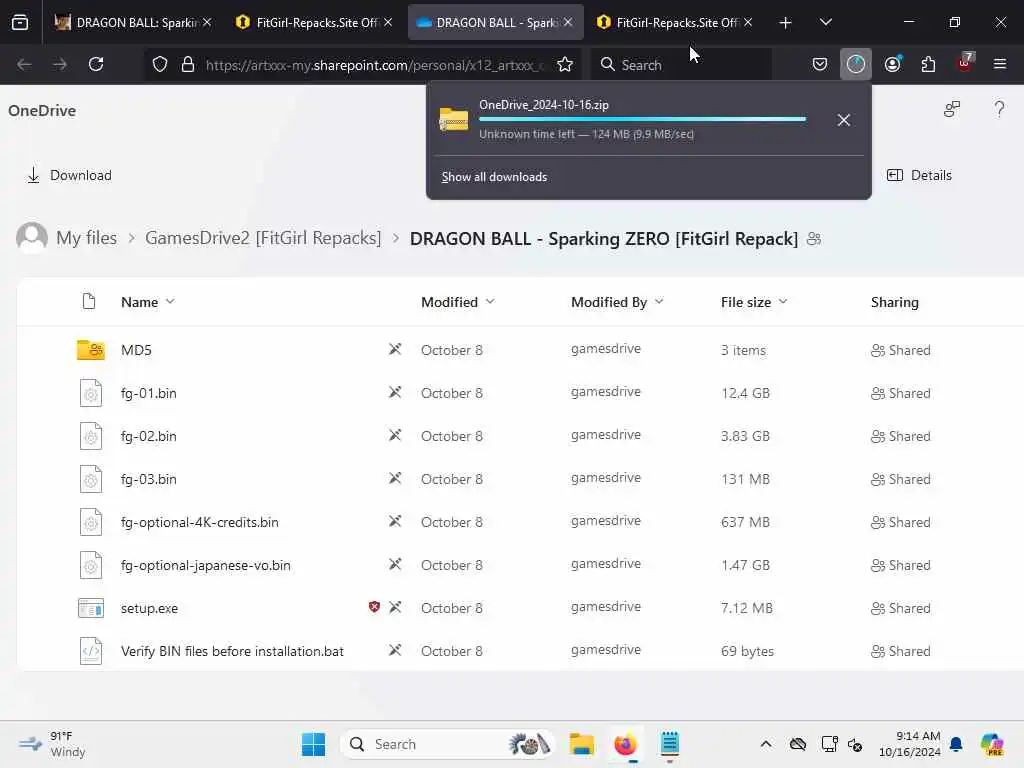This screenshot has width=1024, height=768.
Task: Toggle the downloads progress toolbar icon
Action: (x=856, y=64)
